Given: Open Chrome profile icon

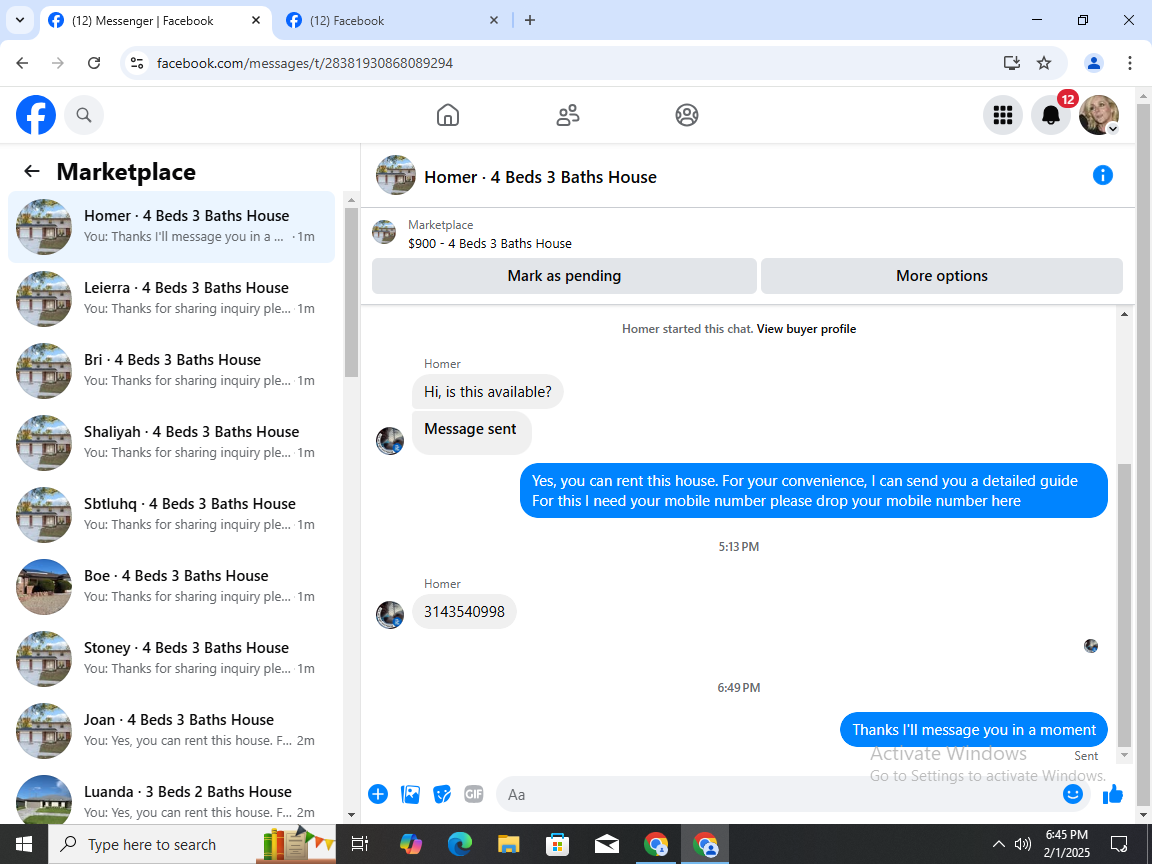Looking at the screenshot, I should [1093, 63].
